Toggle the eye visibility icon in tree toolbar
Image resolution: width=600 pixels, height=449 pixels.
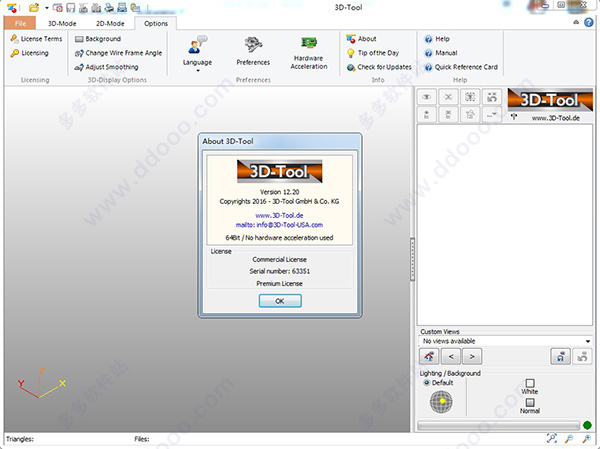(427, 97)
